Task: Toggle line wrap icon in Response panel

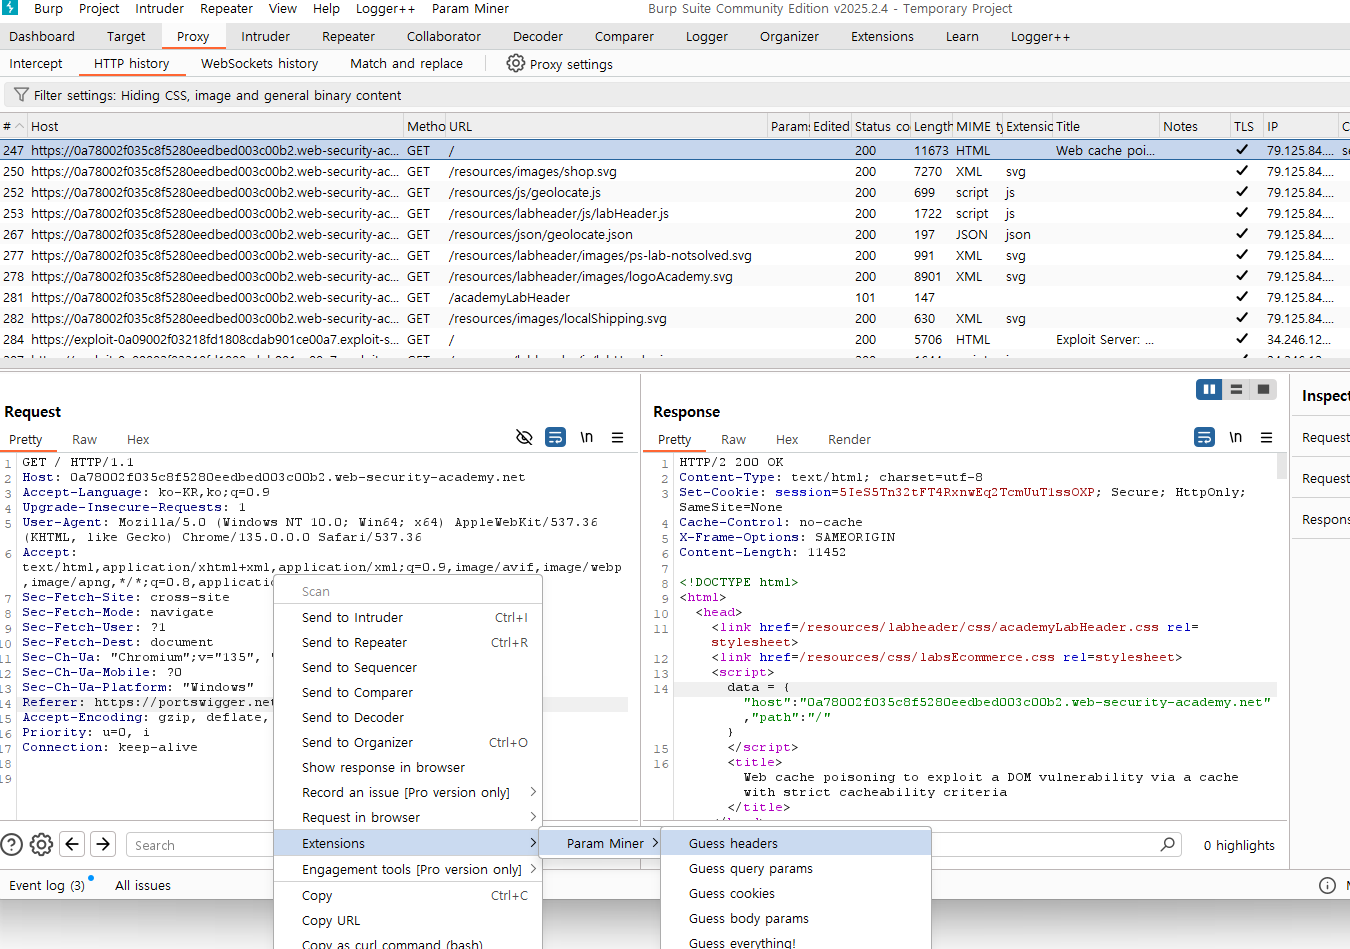Action: (1204, 438)
